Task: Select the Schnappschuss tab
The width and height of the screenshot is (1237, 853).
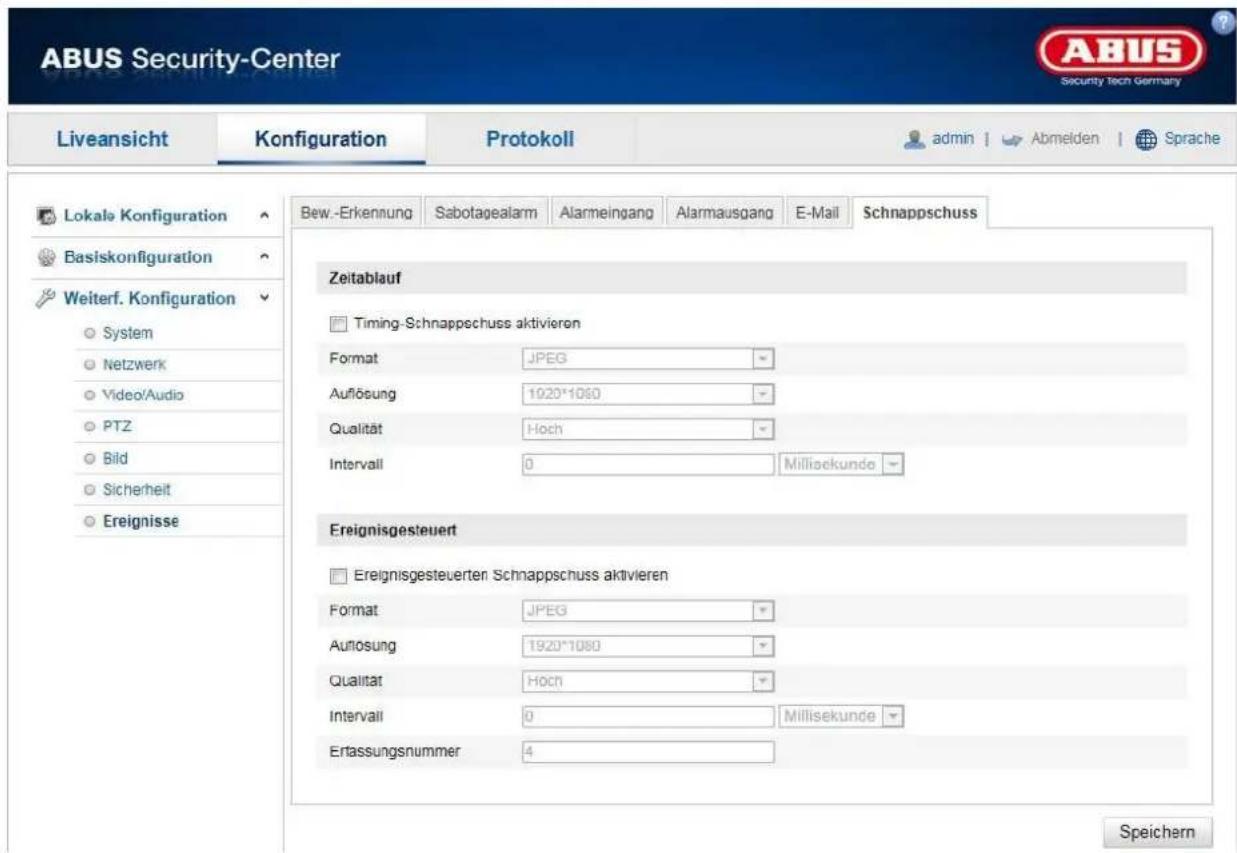Action: (920, 212)
